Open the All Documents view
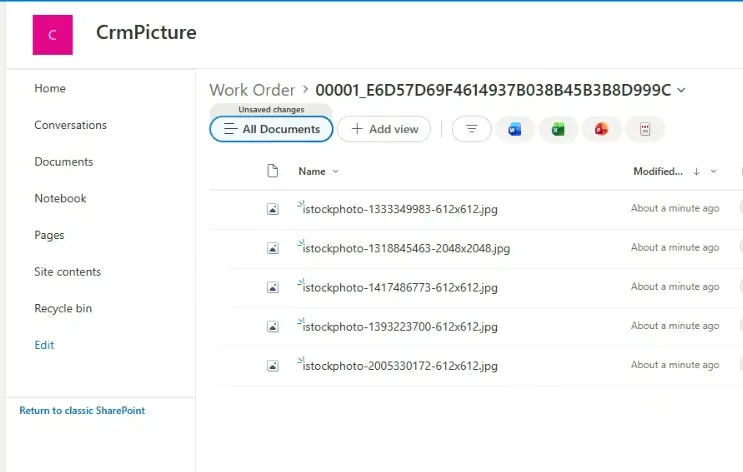The width and height of the screenshot is (743, 472). (x=272, y=129)
